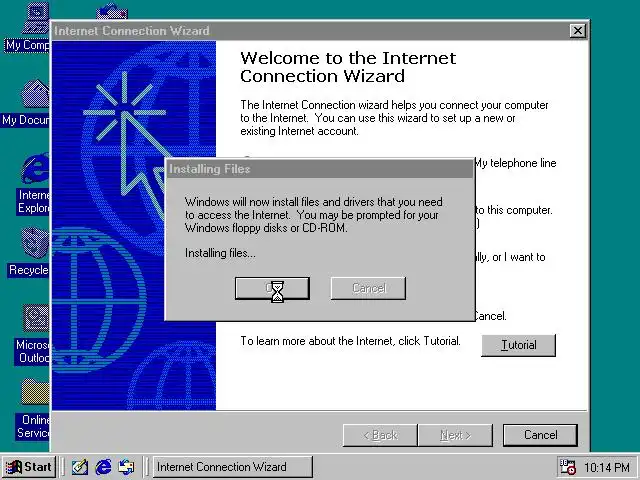Cancel the Internet Connection Wizard
This screenshot has height=480, width=640.
[x=540, y=435]
